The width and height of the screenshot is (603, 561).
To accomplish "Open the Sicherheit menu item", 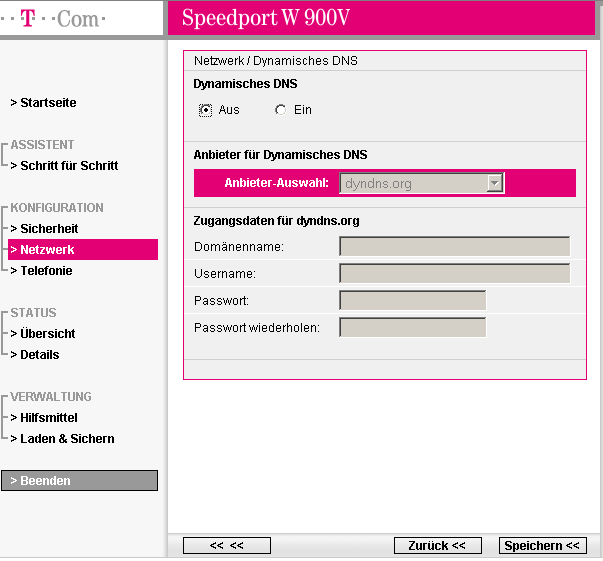I will click(x=44, y=229).
